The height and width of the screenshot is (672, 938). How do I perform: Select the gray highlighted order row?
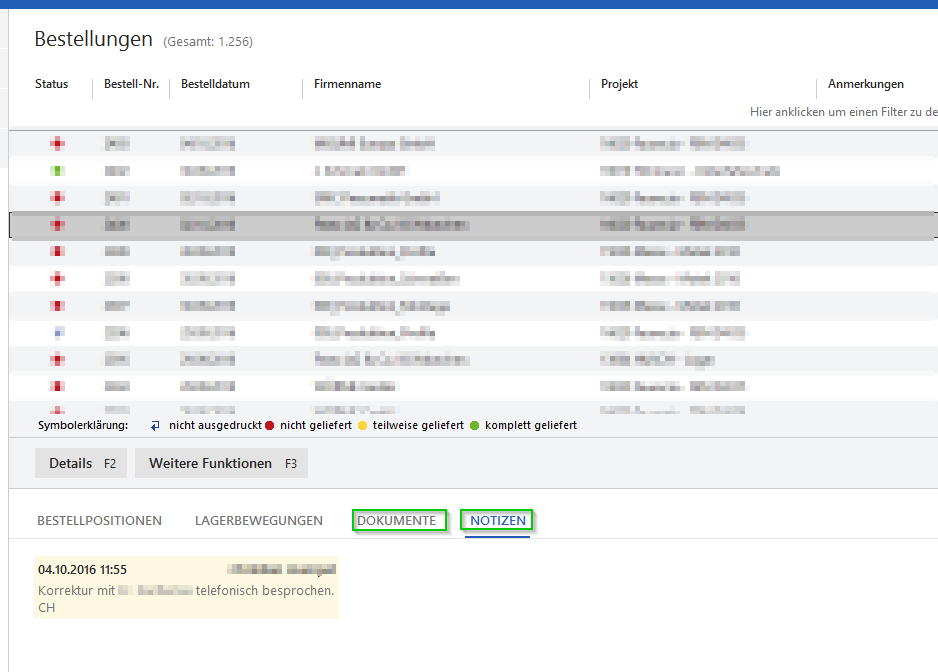473,225
